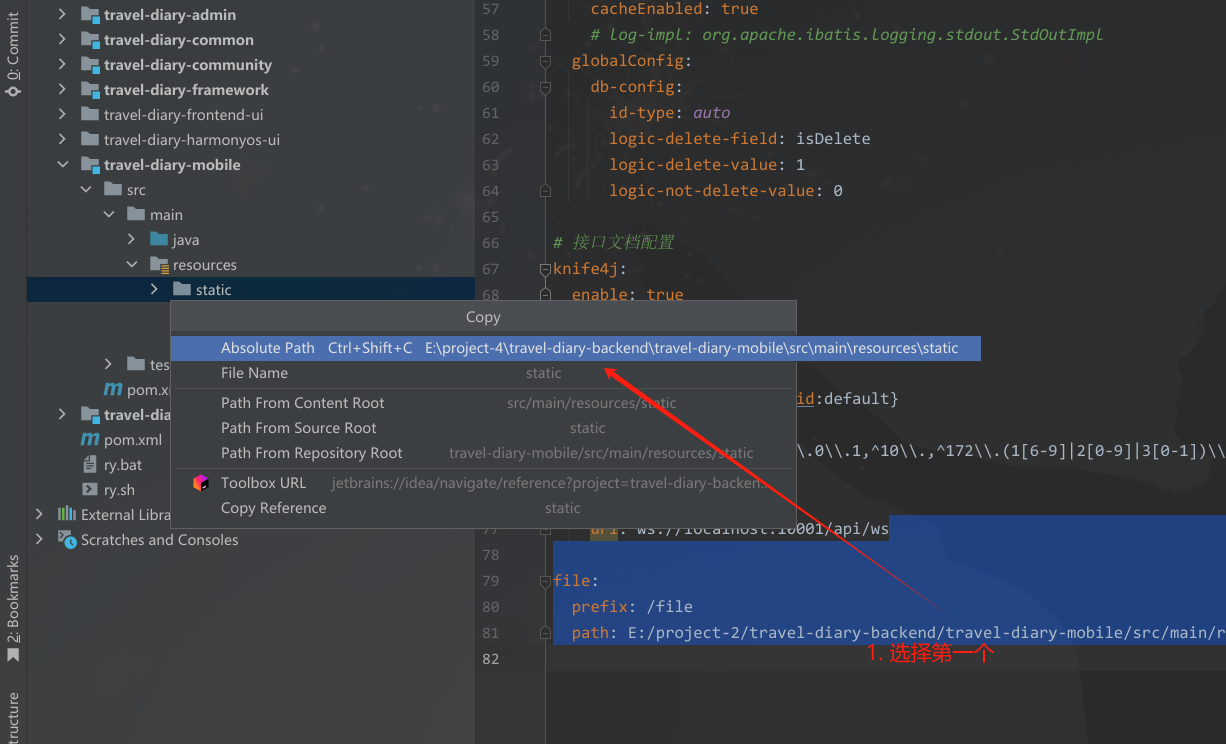Screen dimensions: 1226x744
Task: Click the travel-diary-admin module folder icon
Action: point(90,15)
